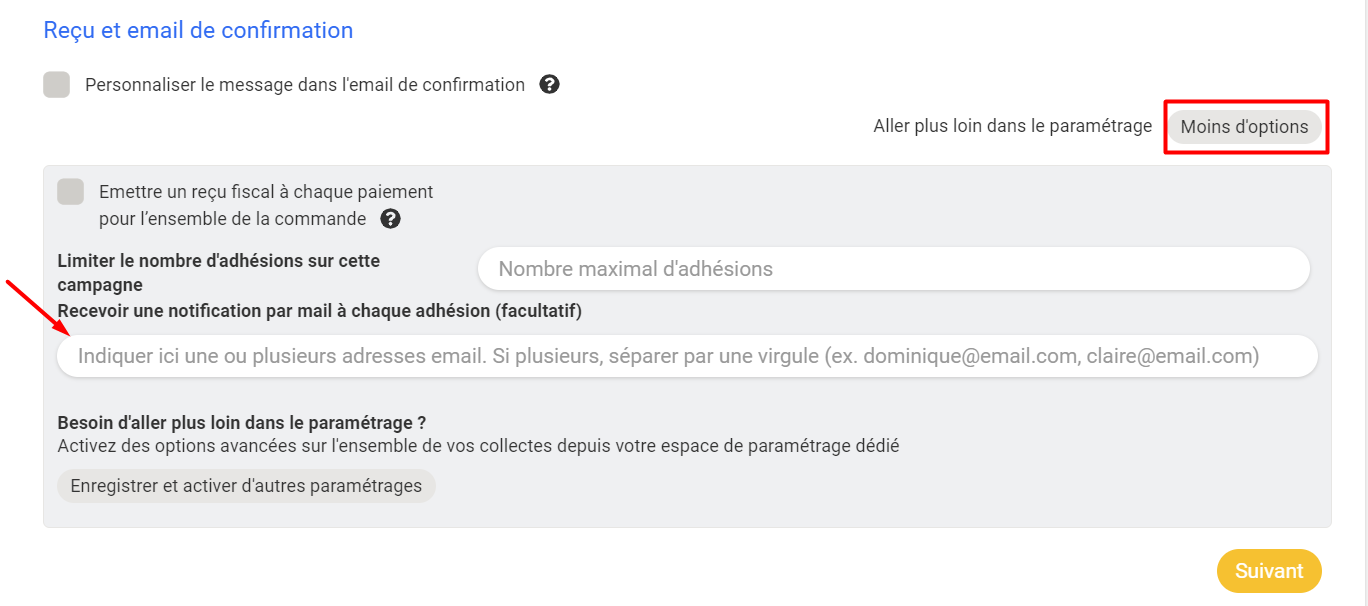
Task: Click the Recevoir une notification par mail label
Action: click(x=320, y=311)
